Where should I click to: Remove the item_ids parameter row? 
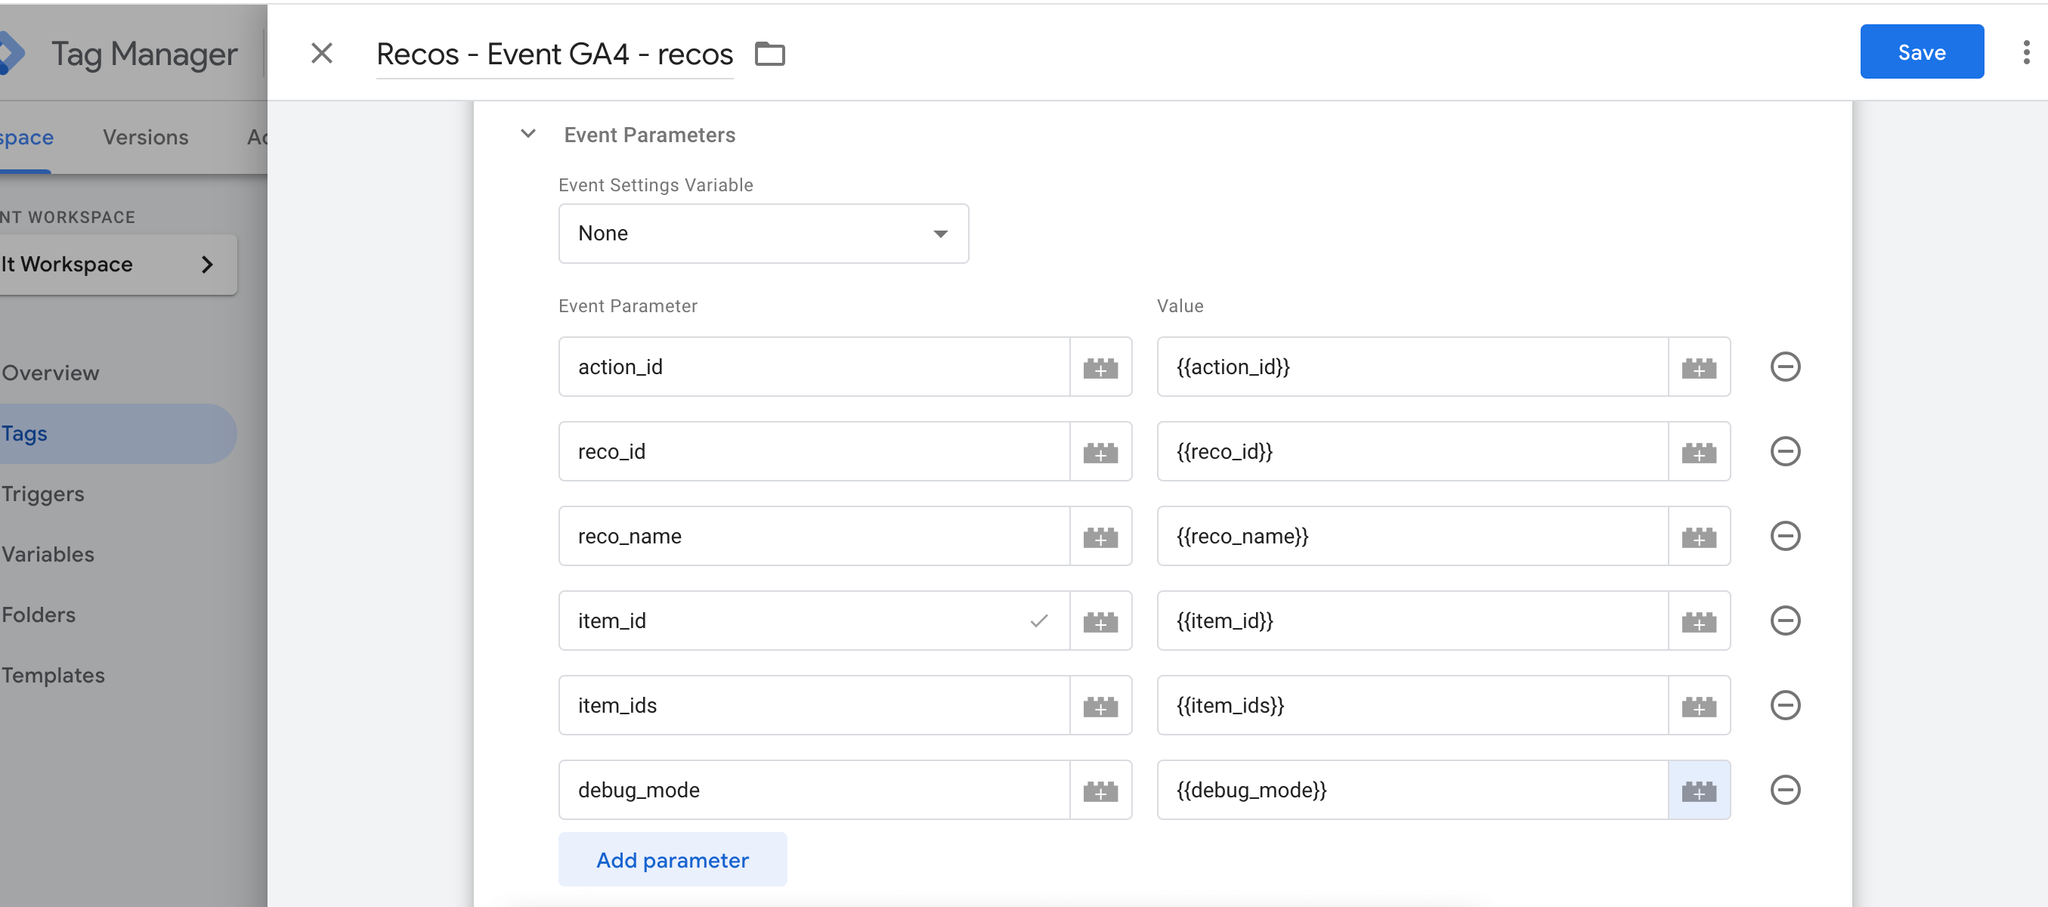click(1785, 706)
